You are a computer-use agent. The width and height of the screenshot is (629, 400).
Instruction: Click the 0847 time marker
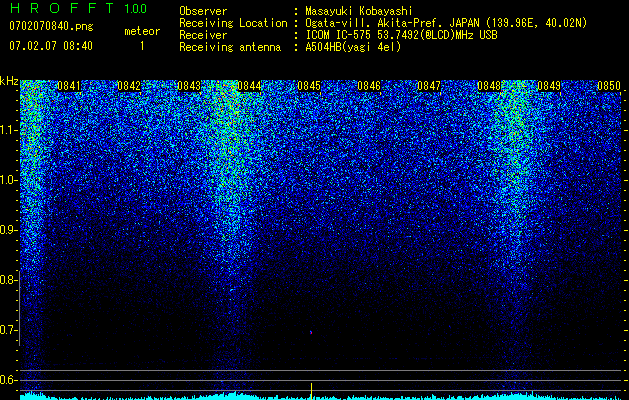click(429, 86)
